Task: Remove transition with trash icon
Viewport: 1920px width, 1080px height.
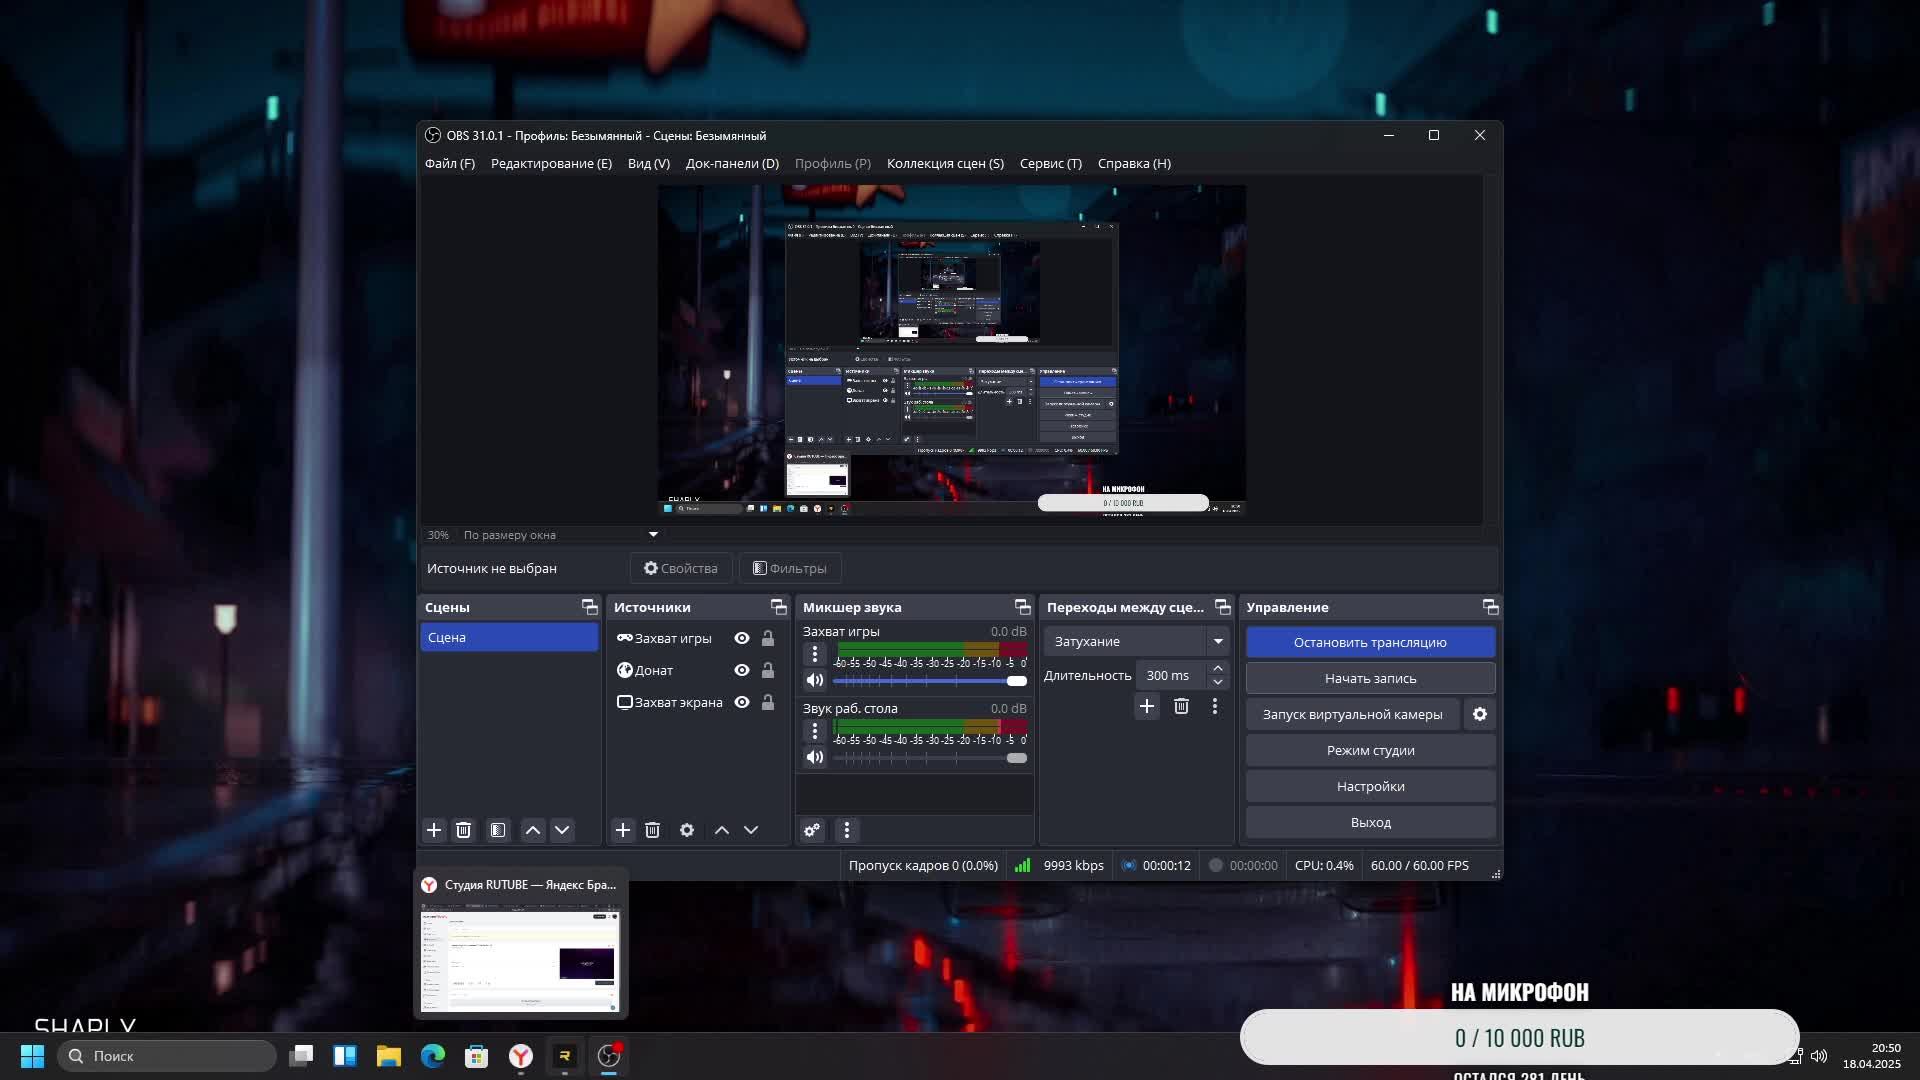Action: 1181,706
